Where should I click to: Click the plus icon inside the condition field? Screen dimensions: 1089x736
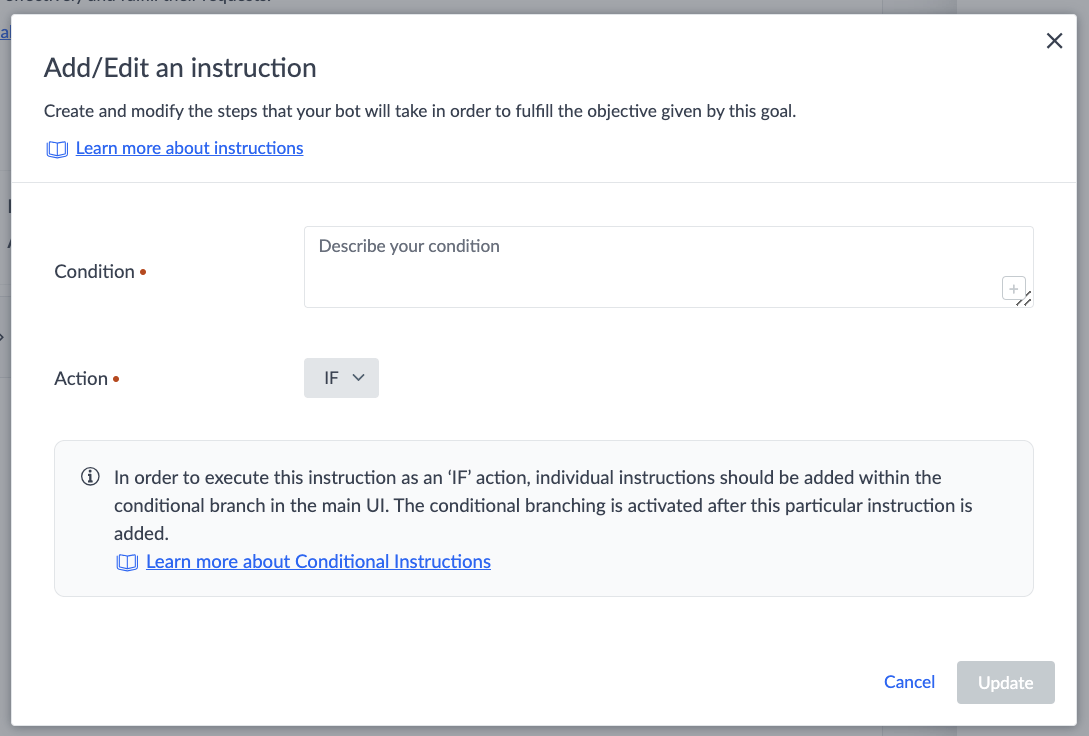pyautogui.click(x=1013, y=288)
